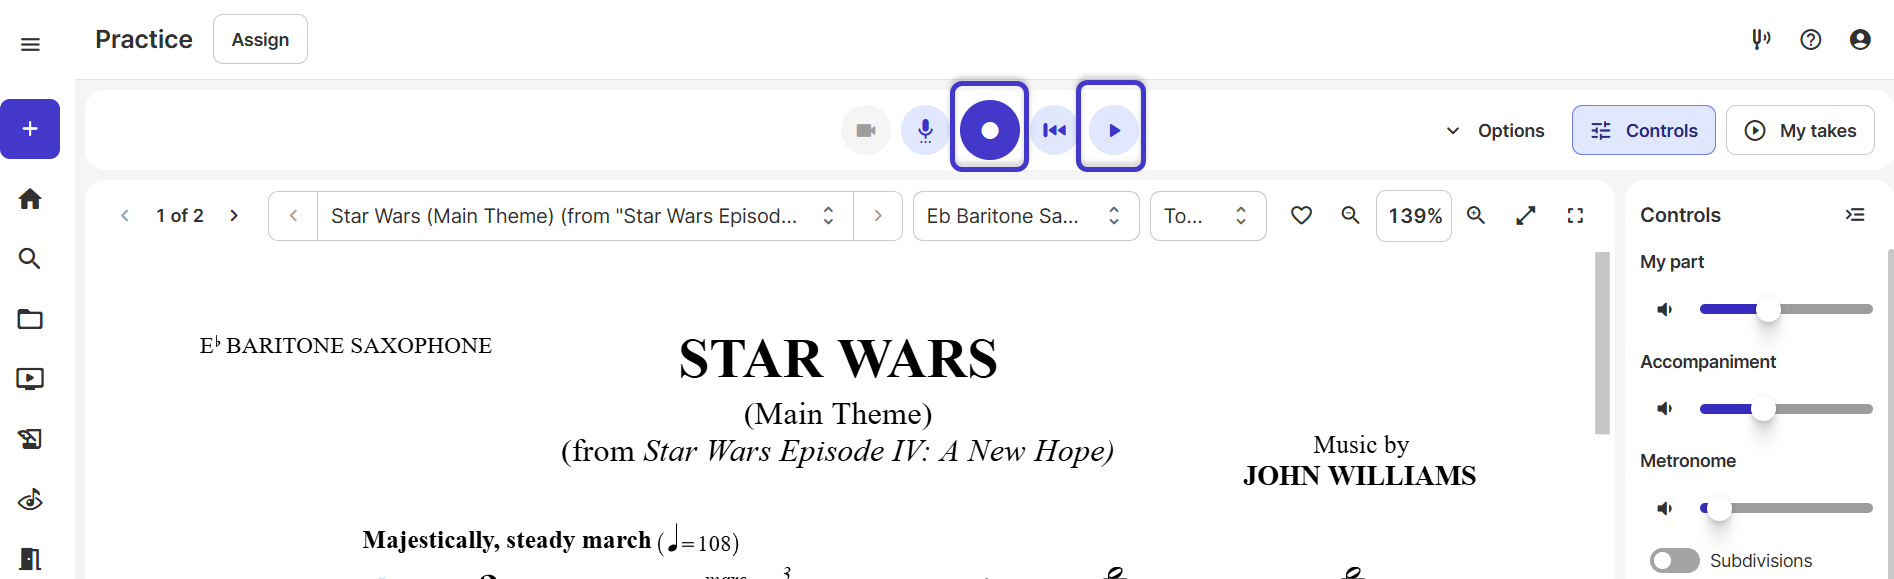Adjust the Metronome volume slider
The width and height of the screenshot is (1894, 579).
point(1786,508)
